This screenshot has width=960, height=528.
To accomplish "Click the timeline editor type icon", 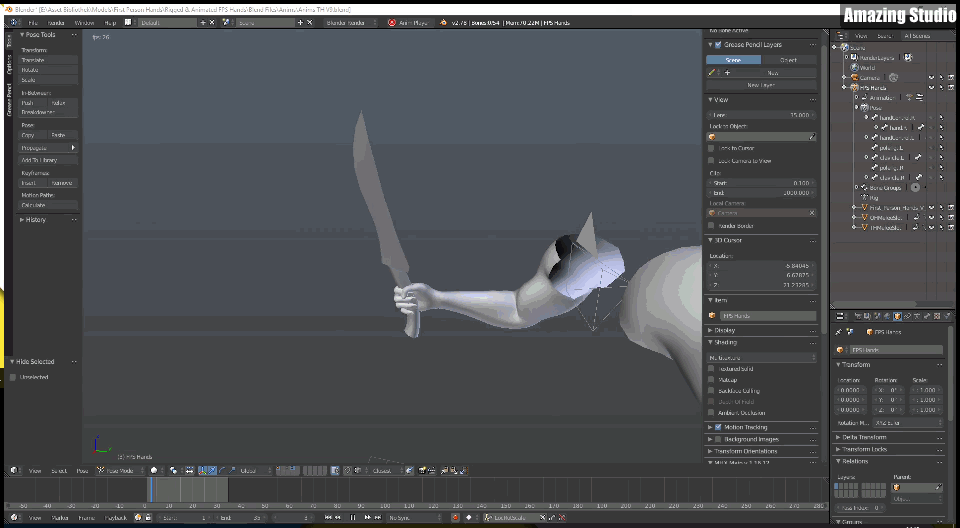I will (14, 518).
